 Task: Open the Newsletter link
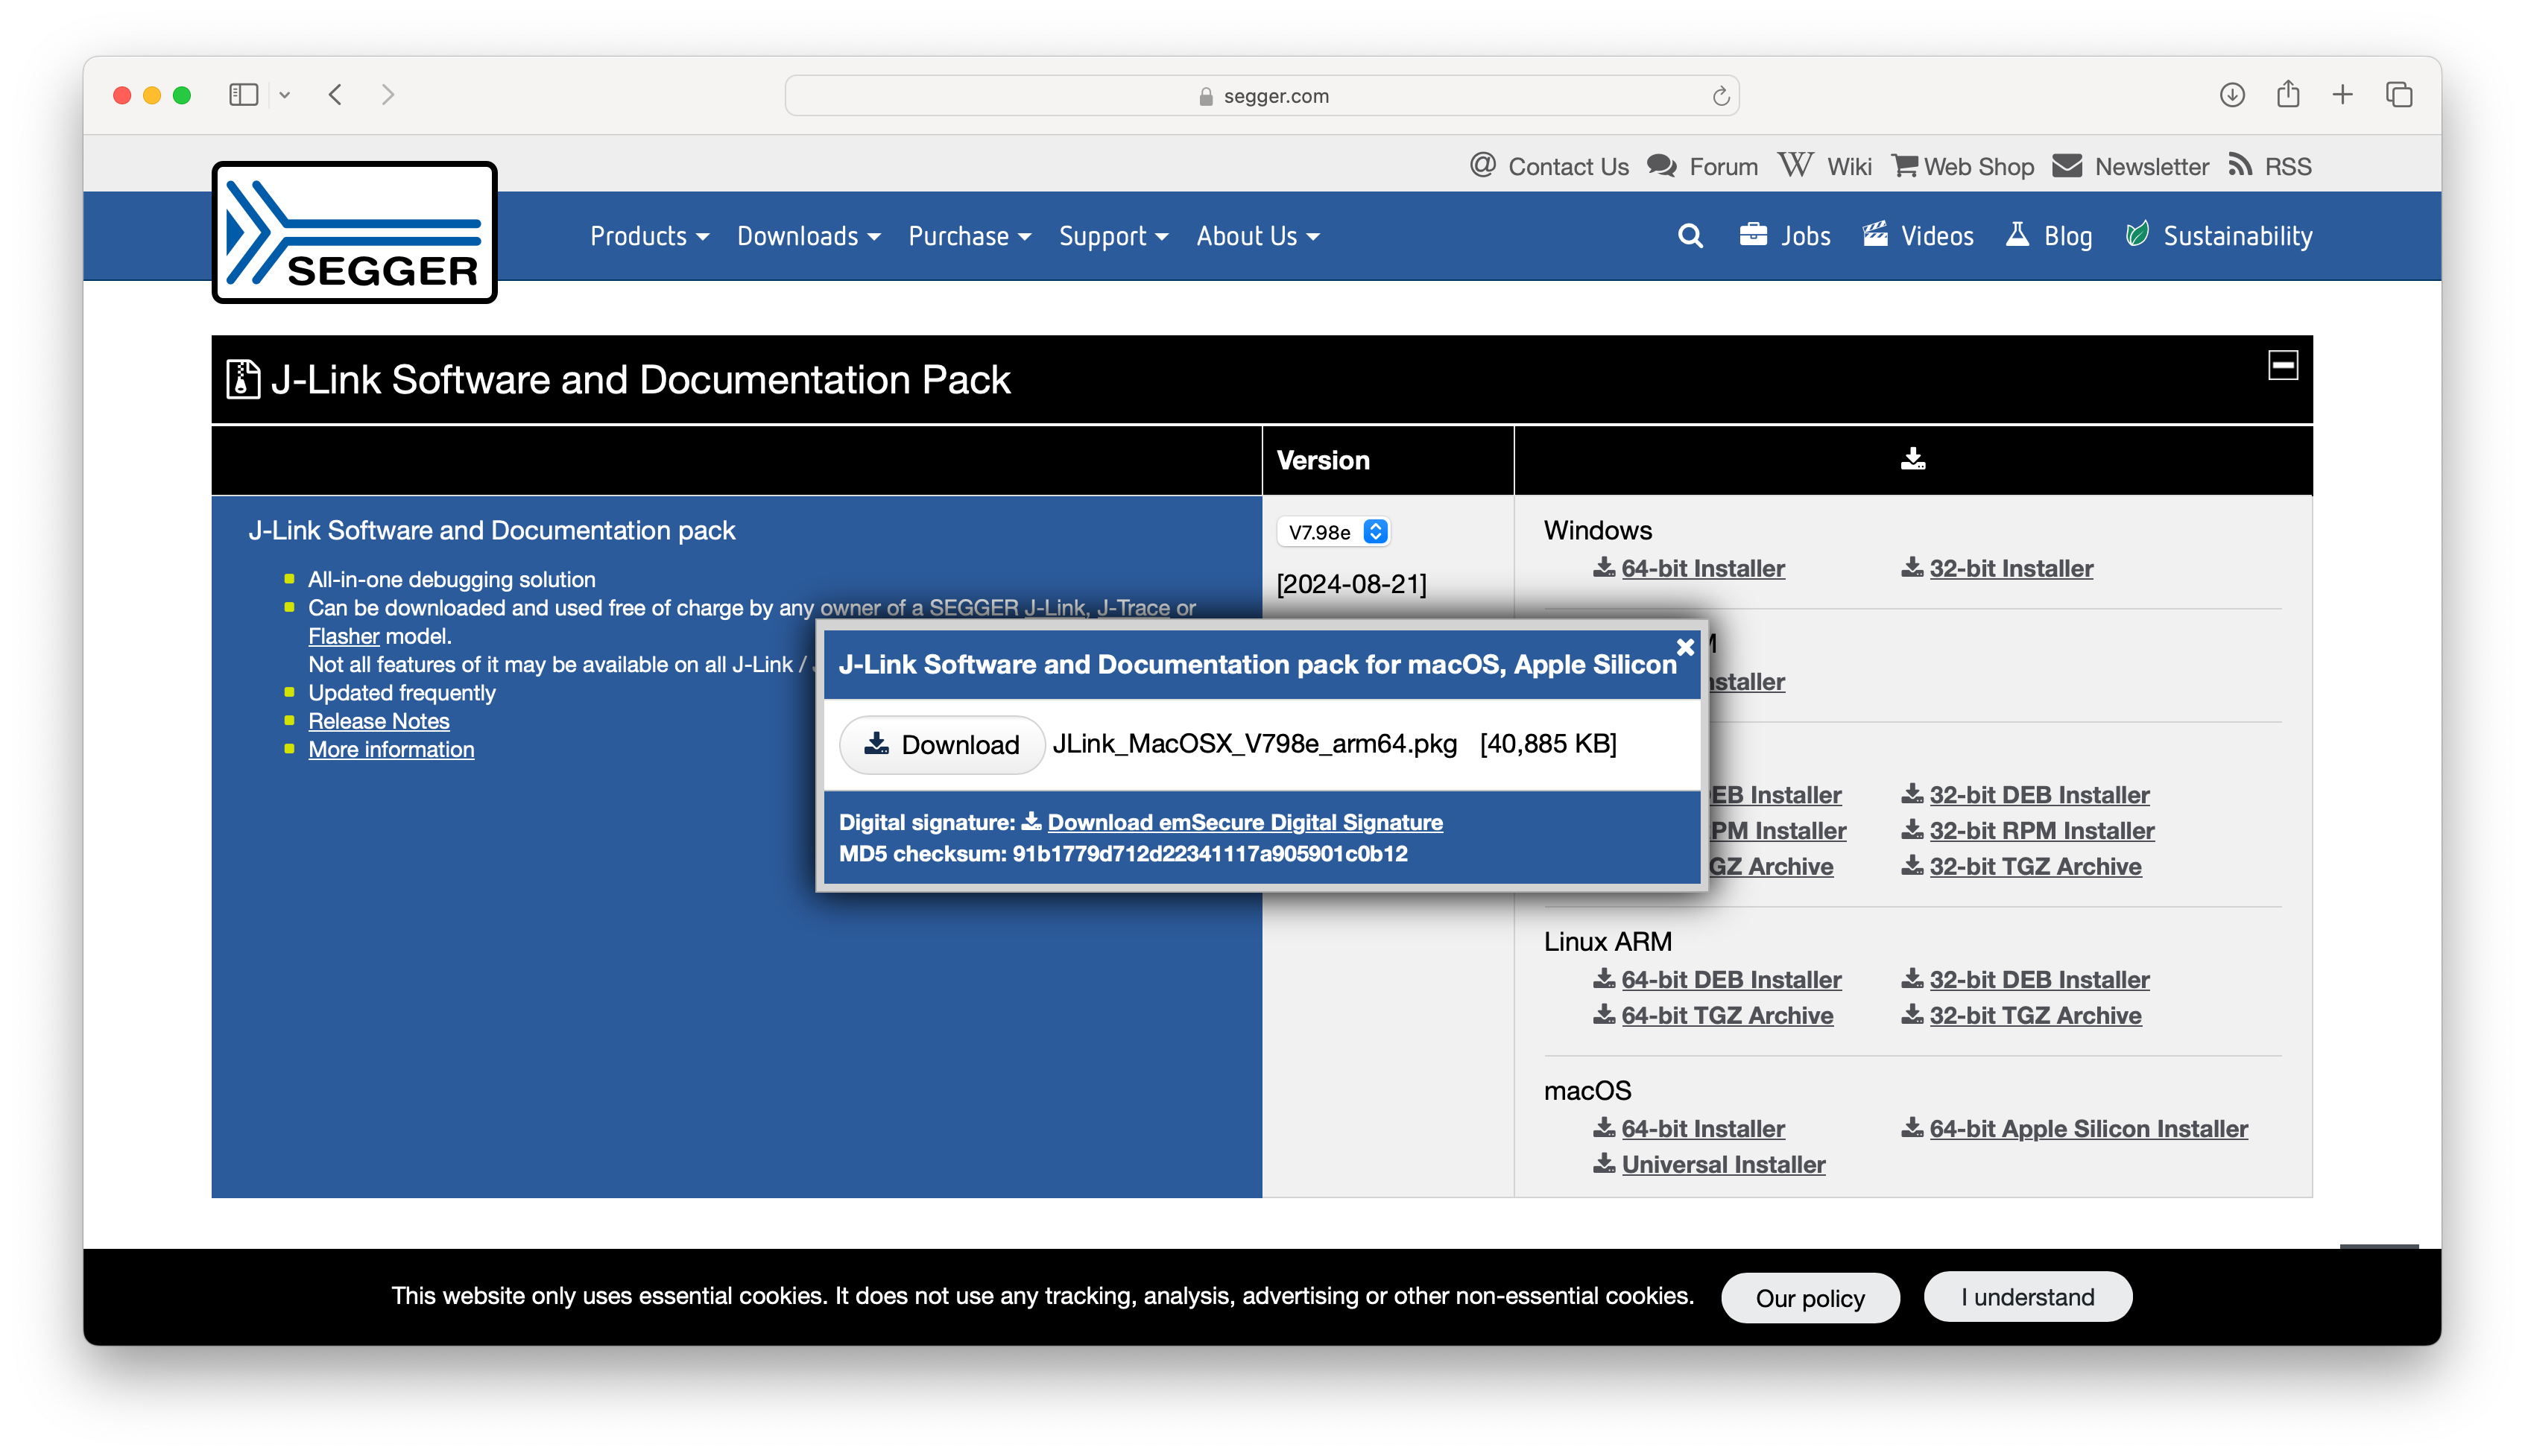[x=2130, y=166]
